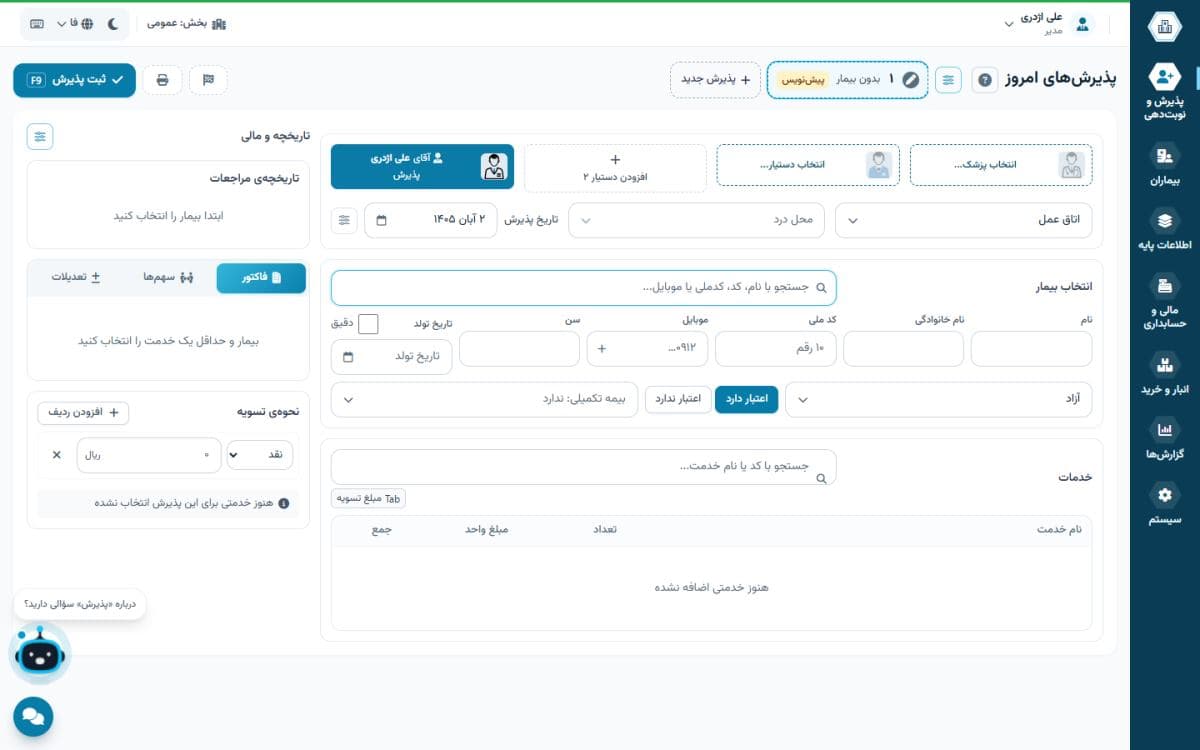Select the اعتبار ندارد option

coord(677,400)
